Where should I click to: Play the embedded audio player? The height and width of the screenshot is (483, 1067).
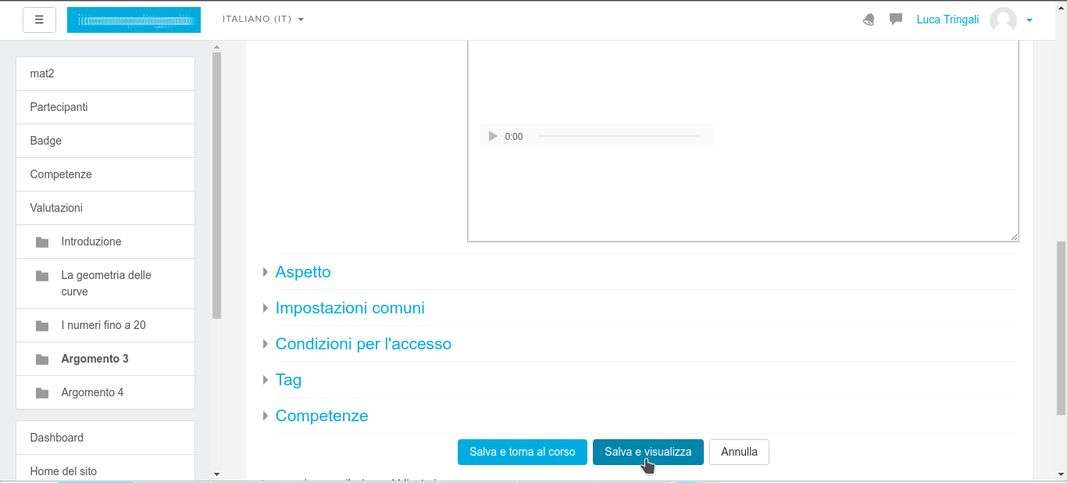pos(493,136)
